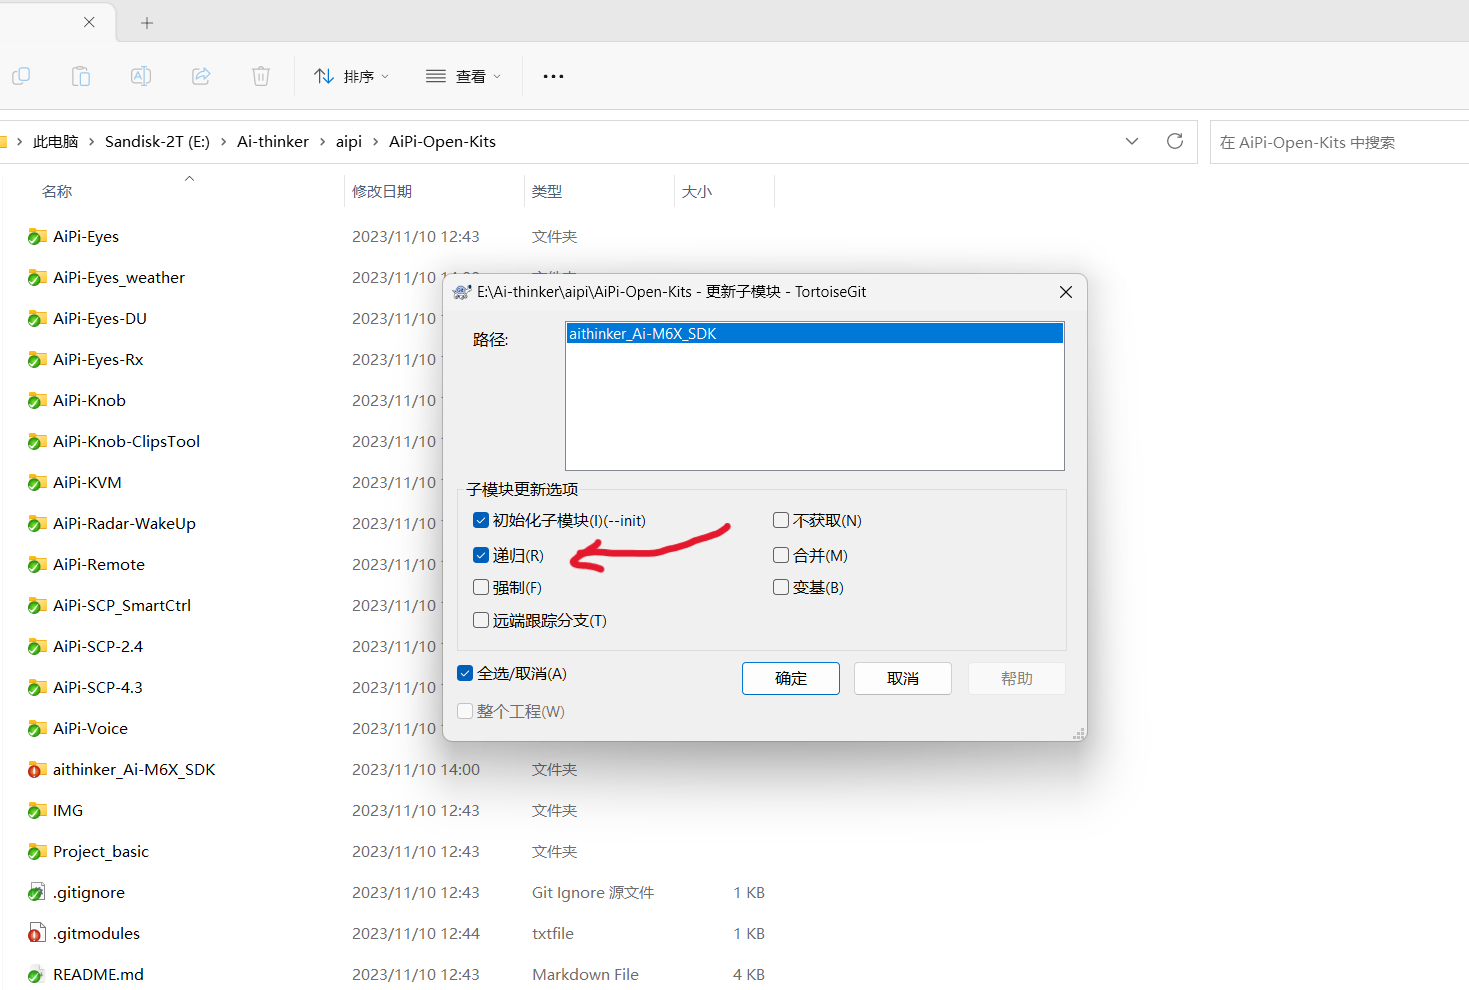Image resolution: width=1469 pixels, height=990 pixels.
Task: Click the rename icon in Explorer toolbar
Action: click(141, 76)
